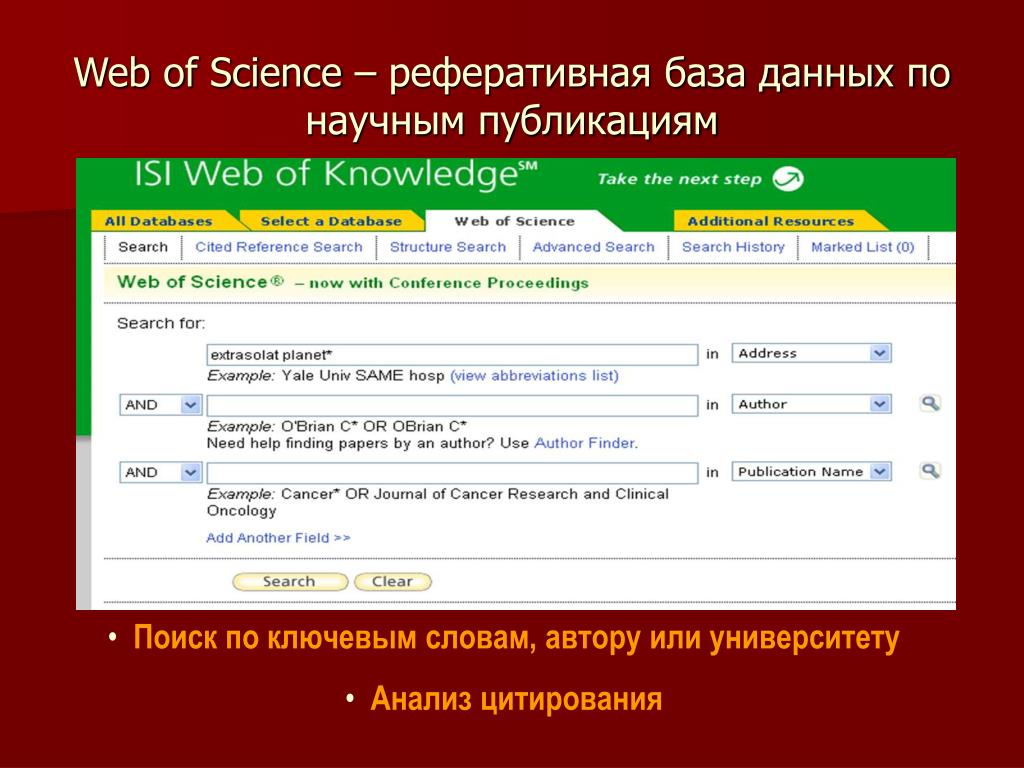Open the Publication Name field dropdown

[811, 472]
